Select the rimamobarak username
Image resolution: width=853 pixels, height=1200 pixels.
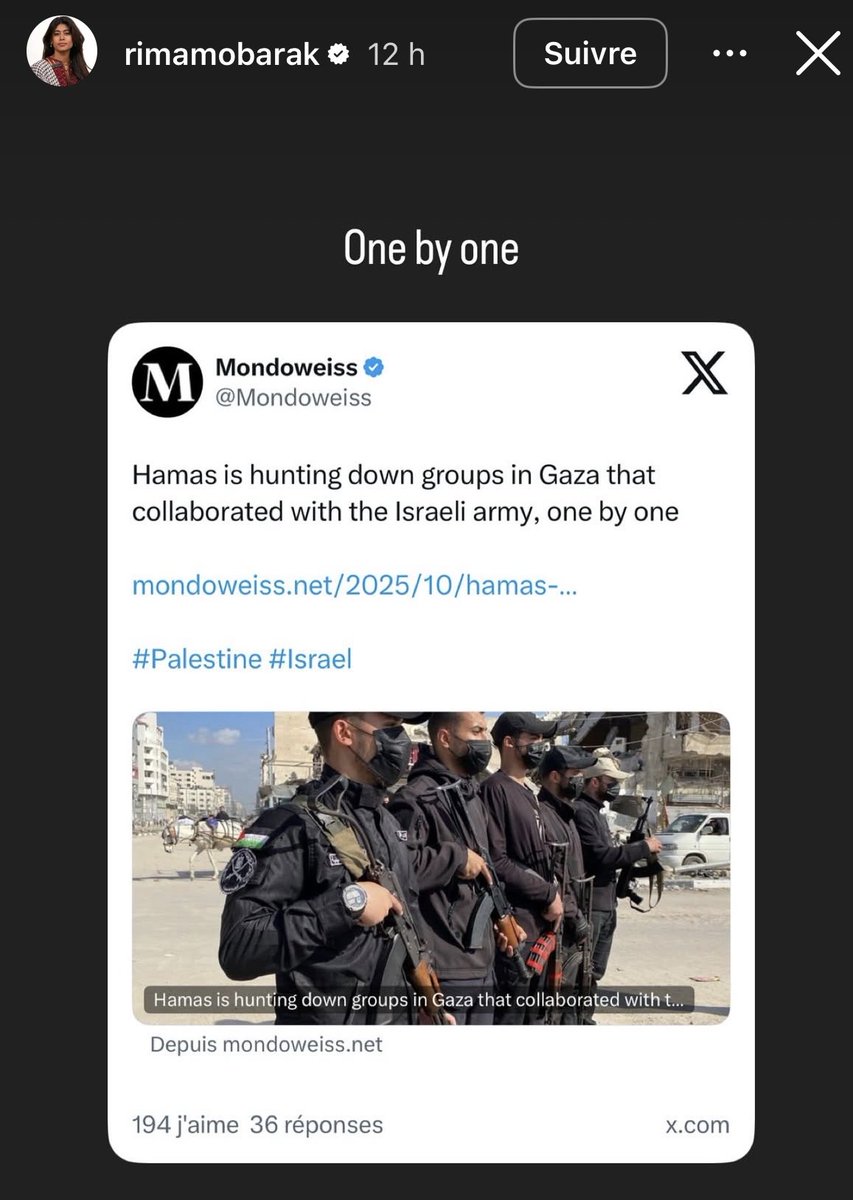pyautogui.click(x=221, y=54)
